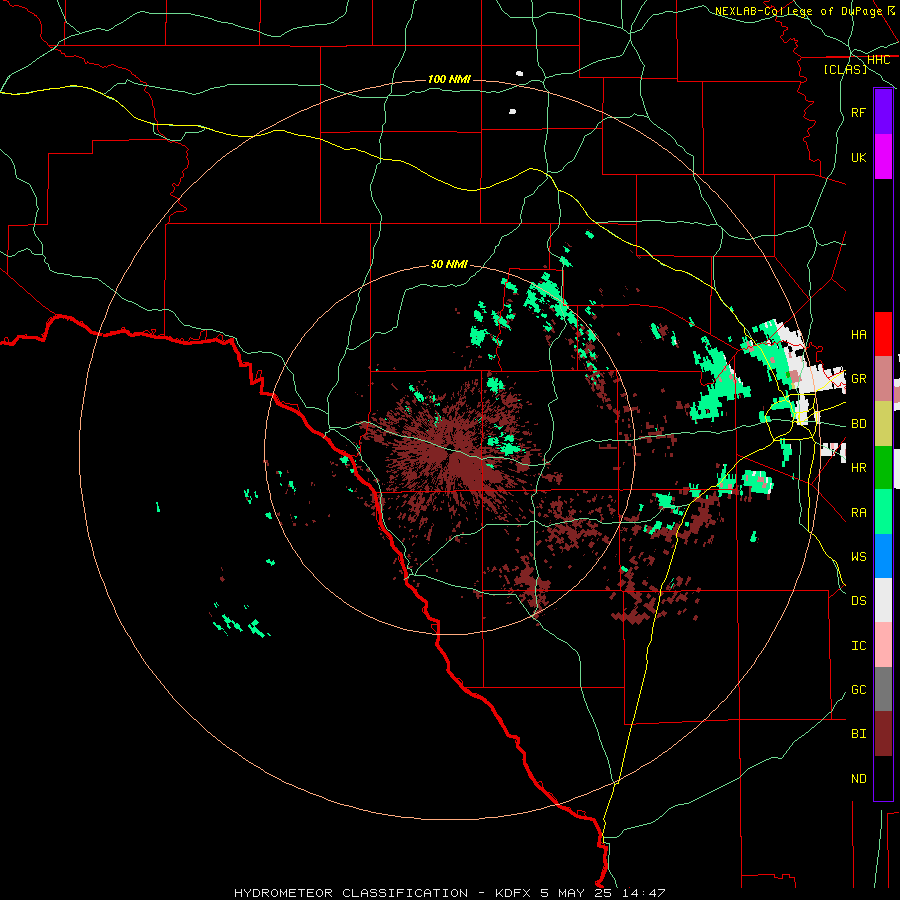Click the red HA legend color swatch

coord(883,334)
